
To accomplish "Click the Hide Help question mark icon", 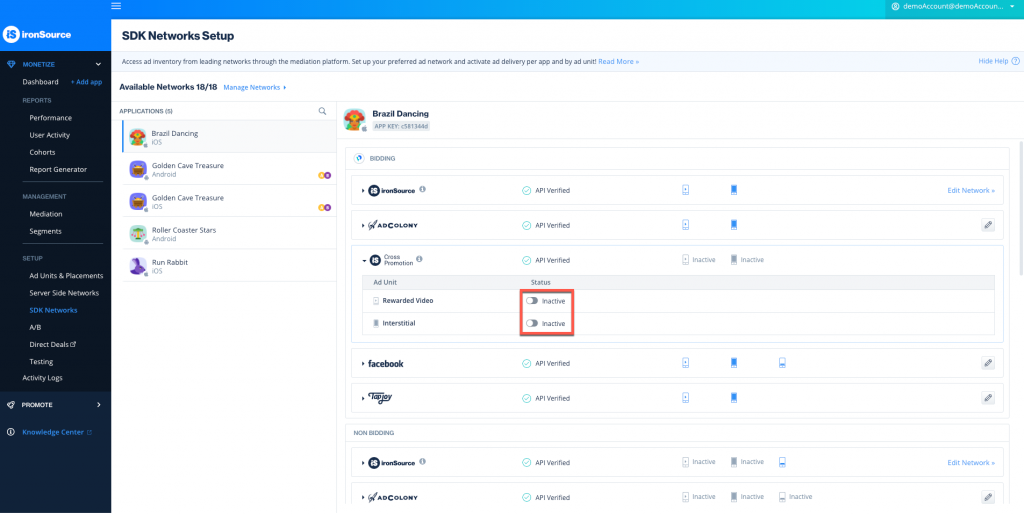I will (1016, 61).
